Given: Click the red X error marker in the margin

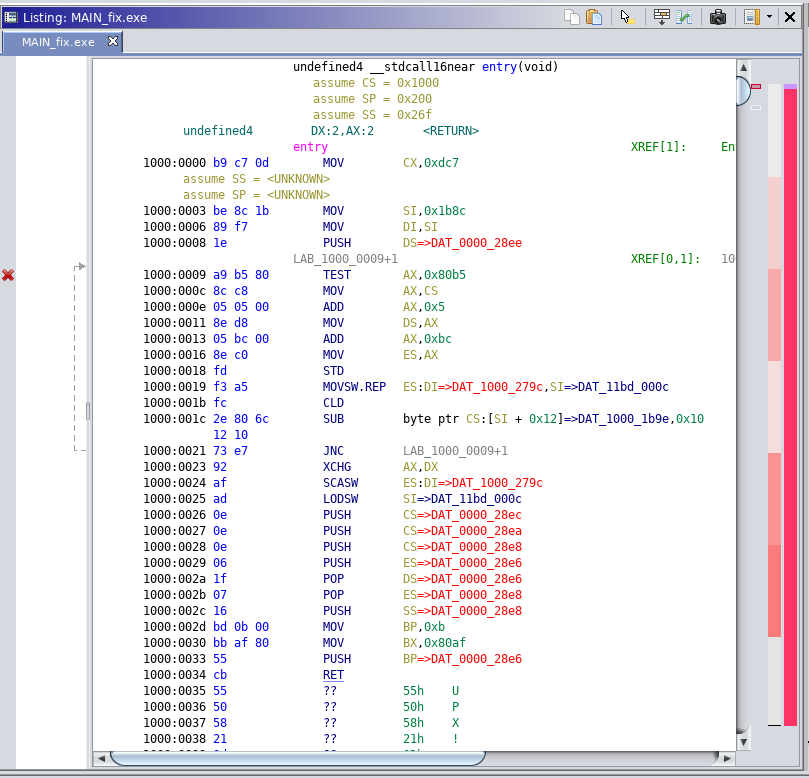Looking at the screenshot, I should pyautogui.click(x=8, y=275).
